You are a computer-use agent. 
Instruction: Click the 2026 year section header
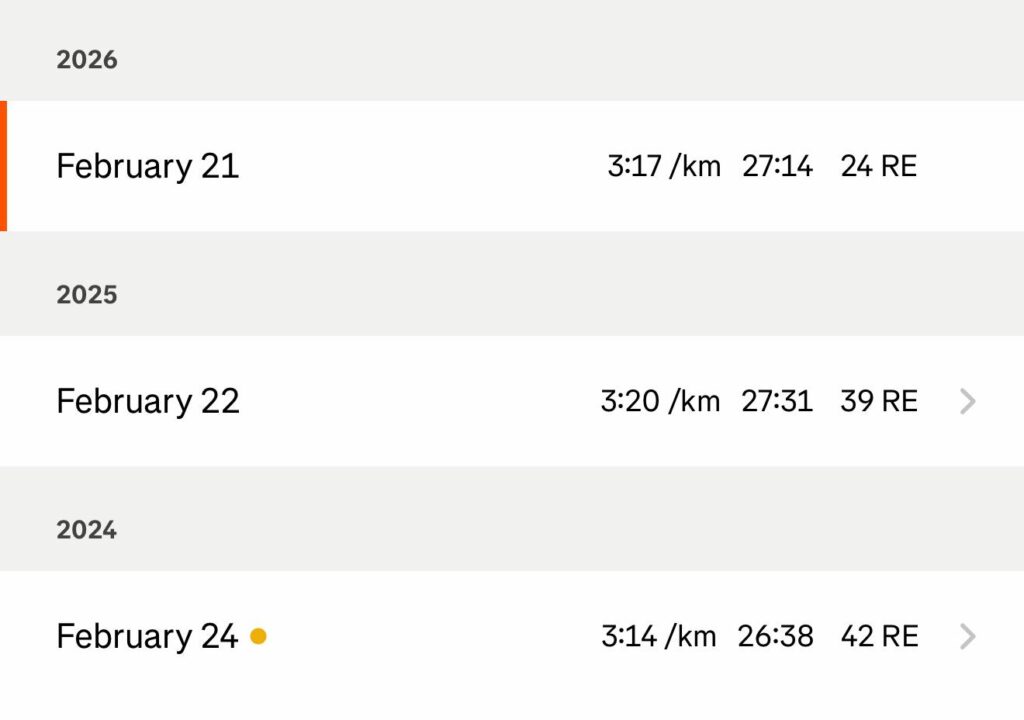pyautogui.click(x=87, y=60)
